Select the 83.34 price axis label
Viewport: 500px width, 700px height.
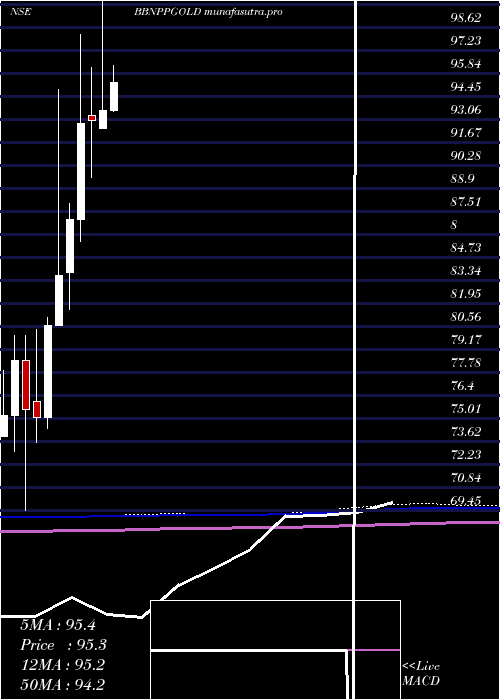pyautogui.click(x=466, y=271)
